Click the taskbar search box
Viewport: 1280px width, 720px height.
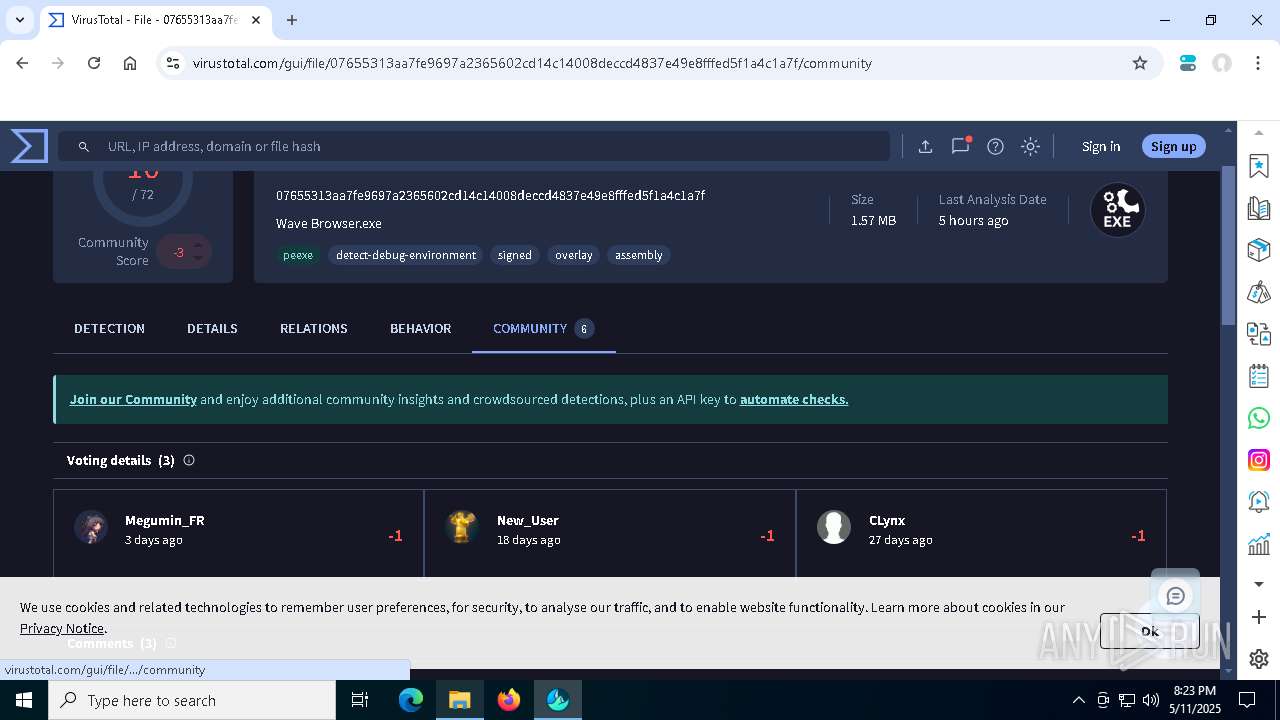(192, 700)
